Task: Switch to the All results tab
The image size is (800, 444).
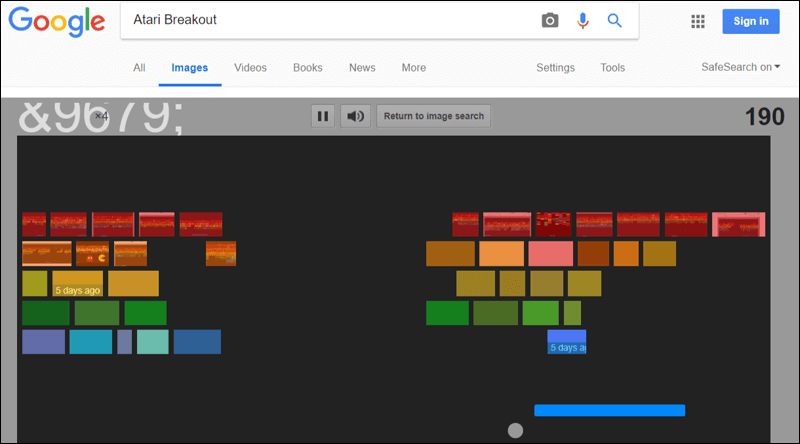Action: 139,68
